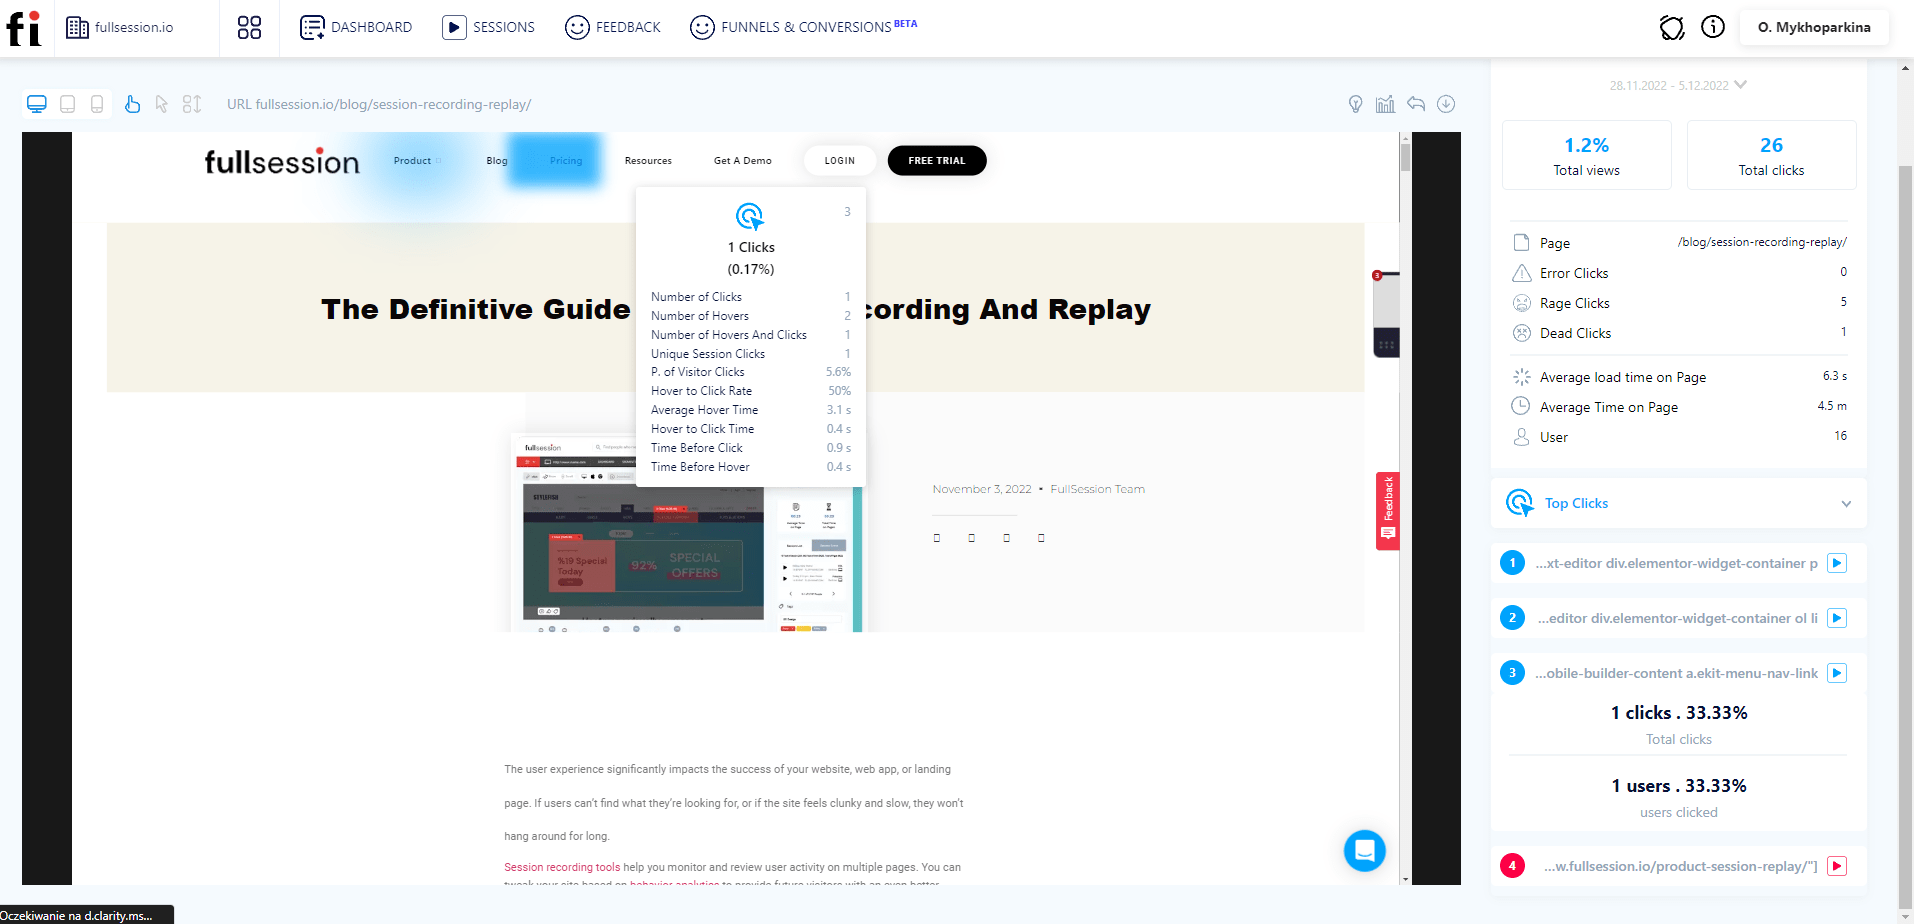Play session for top click item 1
The width and height of the screenshot is (1914, 924).
point(1837,563)
